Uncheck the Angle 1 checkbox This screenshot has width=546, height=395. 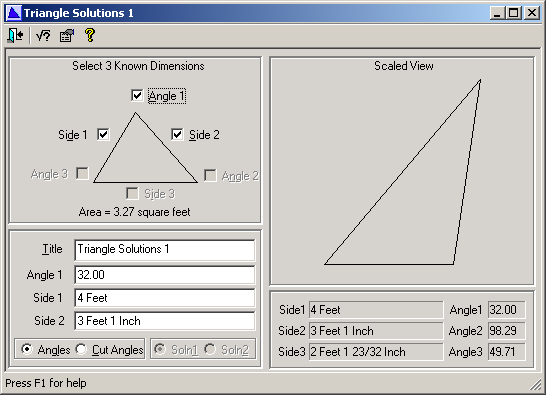click(x=137, y=95)
